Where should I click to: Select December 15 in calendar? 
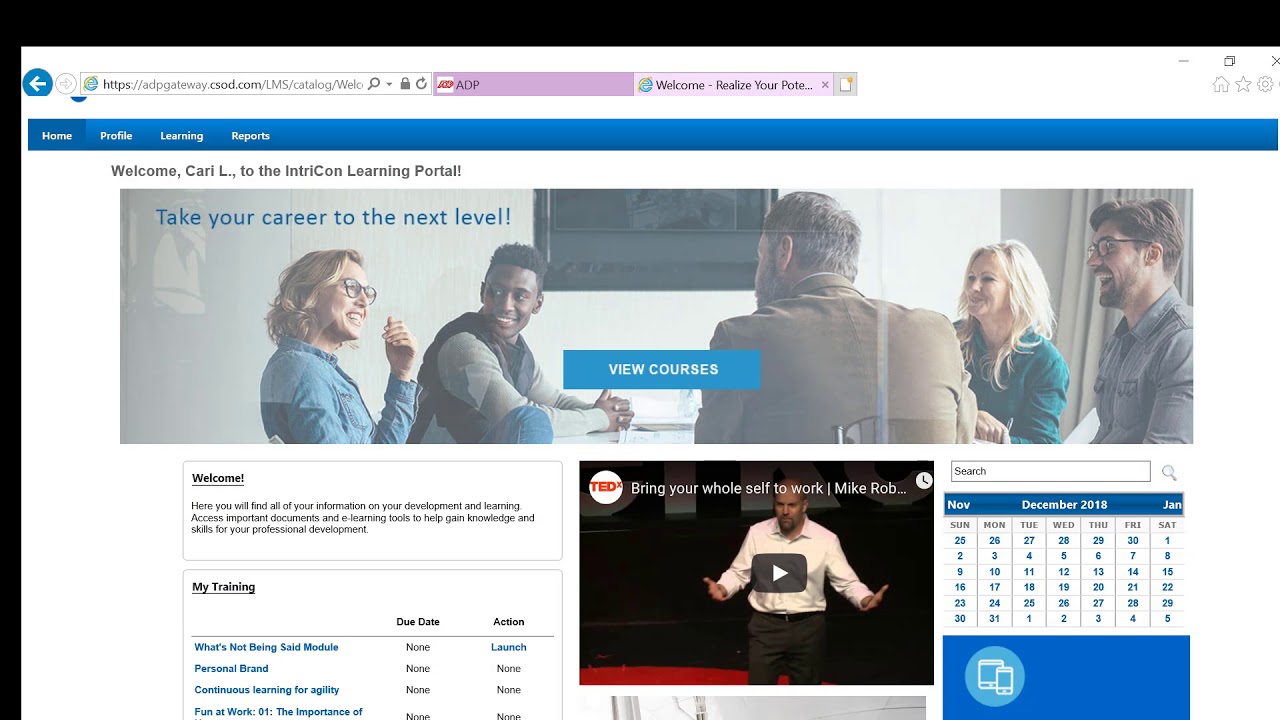(1167, 572)
